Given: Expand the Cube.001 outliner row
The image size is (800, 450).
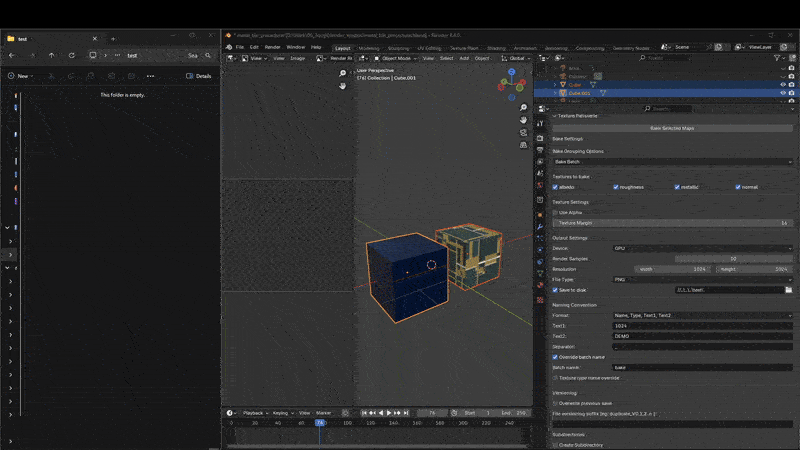Looking at the screenshot, I should click(x=555, y=93).
